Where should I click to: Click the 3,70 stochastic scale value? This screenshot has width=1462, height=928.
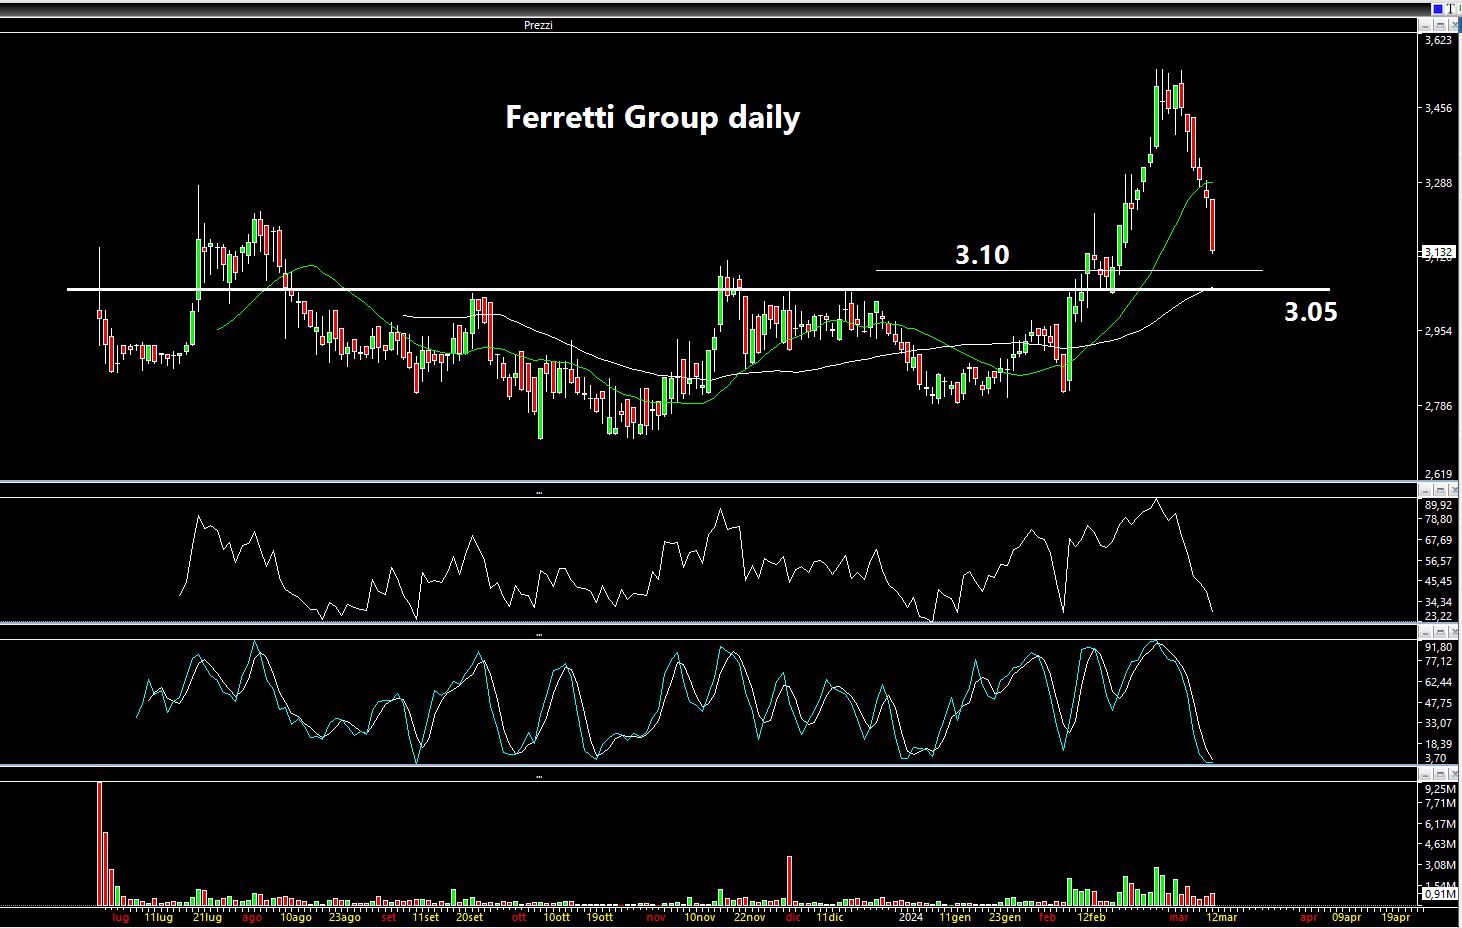click(x=1435, y=759)
